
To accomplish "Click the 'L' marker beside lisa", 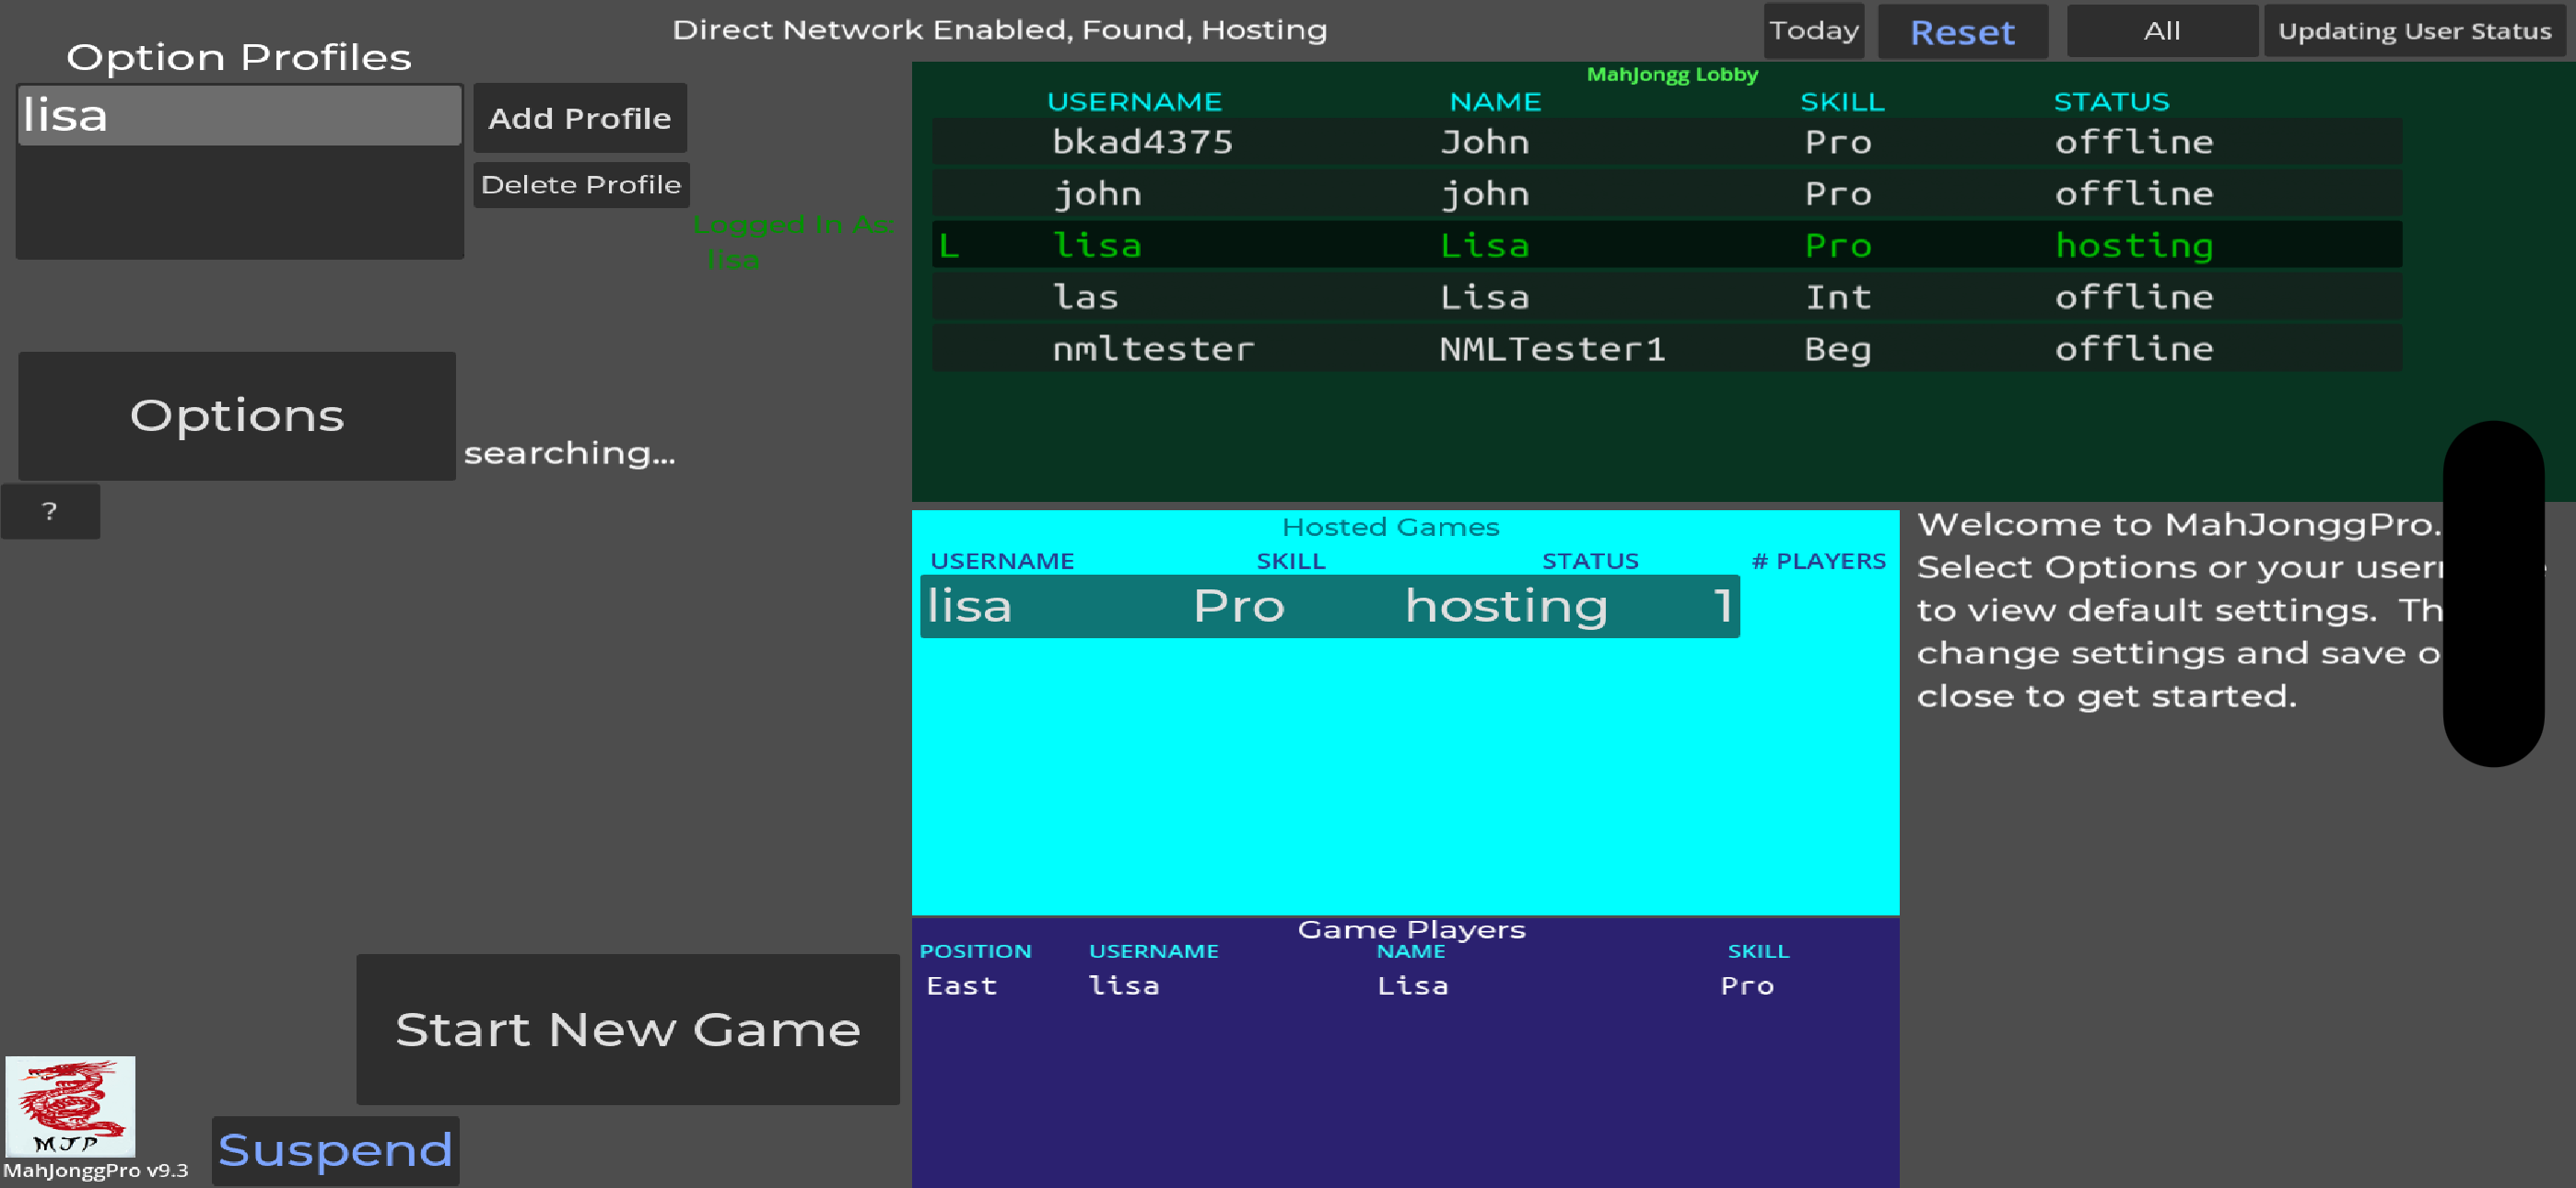I will coord(949,246).
